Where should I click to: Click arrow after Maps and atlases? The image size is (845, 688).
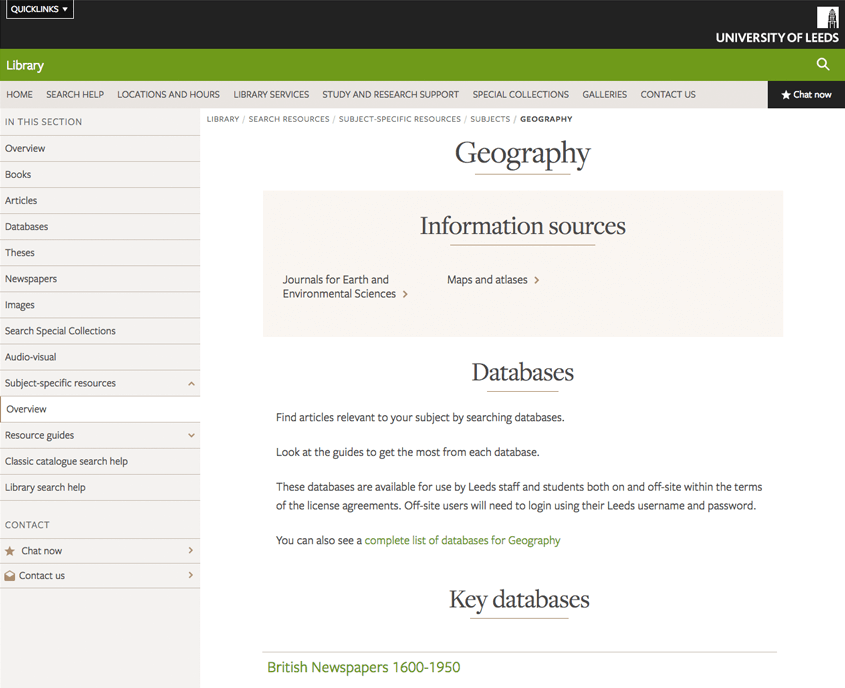(536, 280)
